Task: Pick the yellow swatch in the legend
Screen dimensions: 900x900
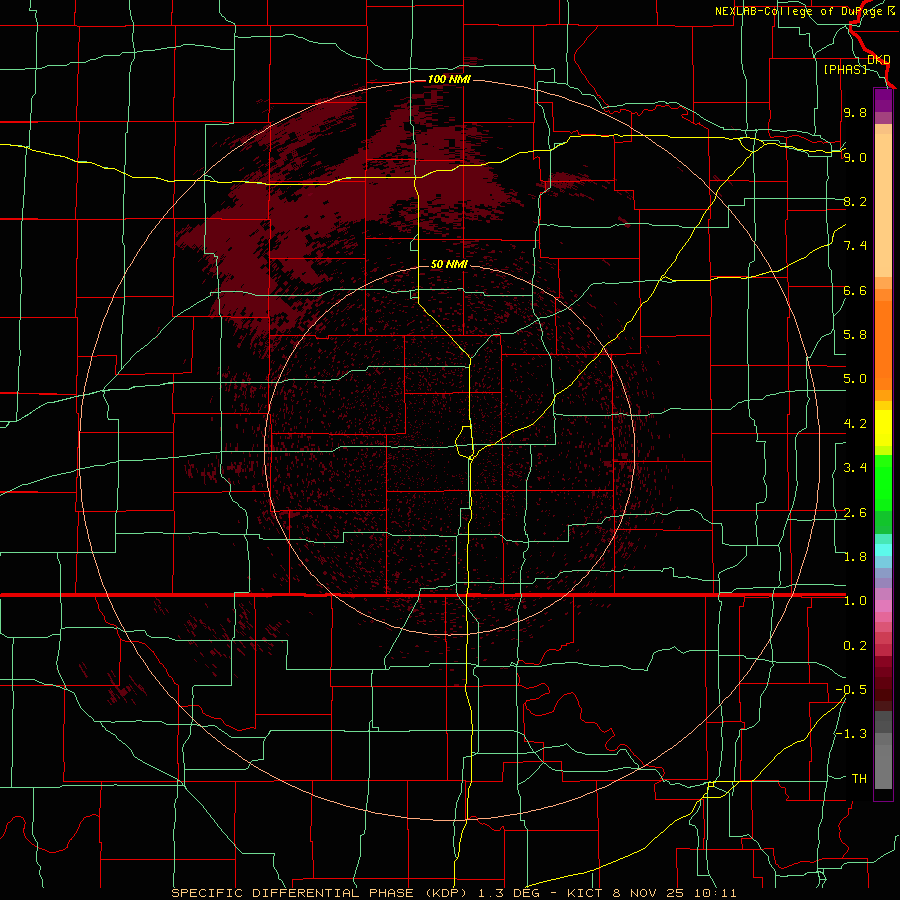Action: coord(883,428)
